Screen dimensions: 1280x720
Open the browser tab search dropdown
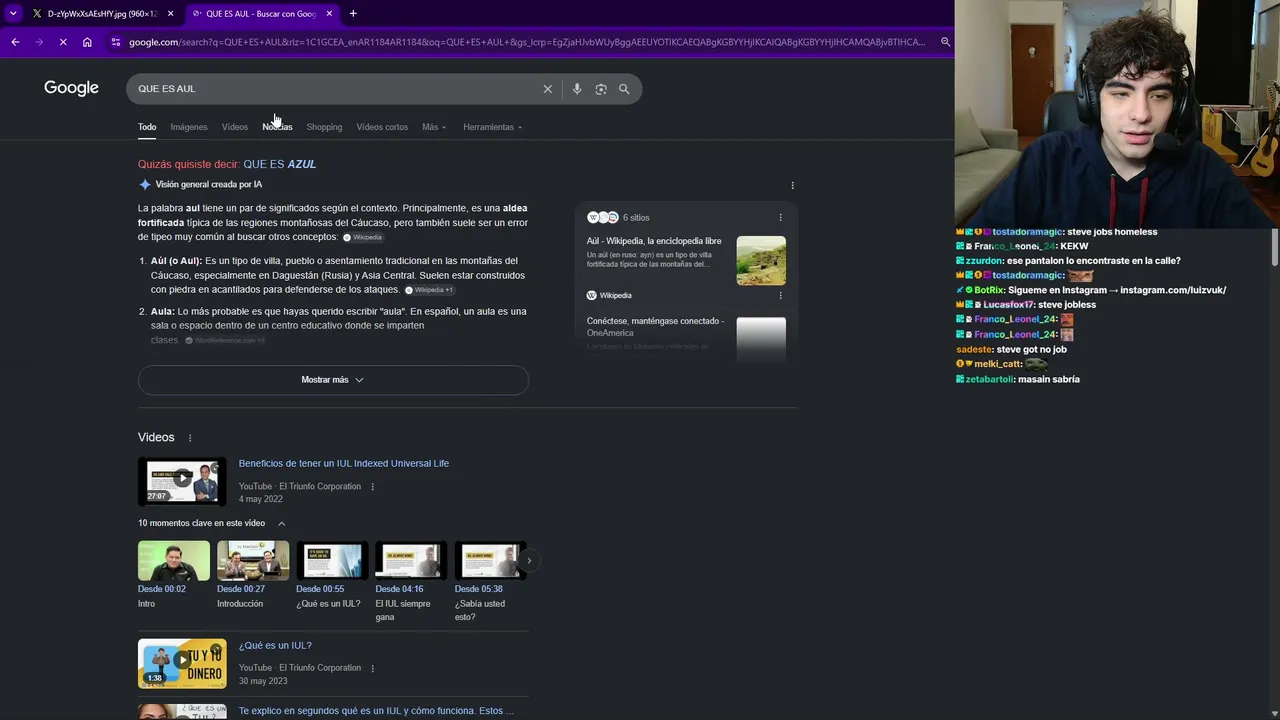(13, 13)
